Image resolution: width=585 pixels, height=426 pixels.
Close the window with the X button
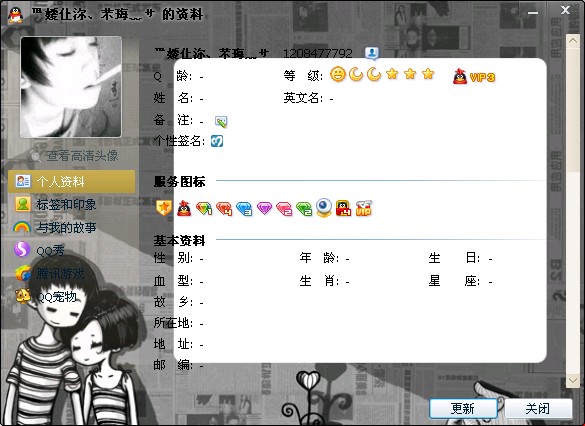click(x=565, y=10)
